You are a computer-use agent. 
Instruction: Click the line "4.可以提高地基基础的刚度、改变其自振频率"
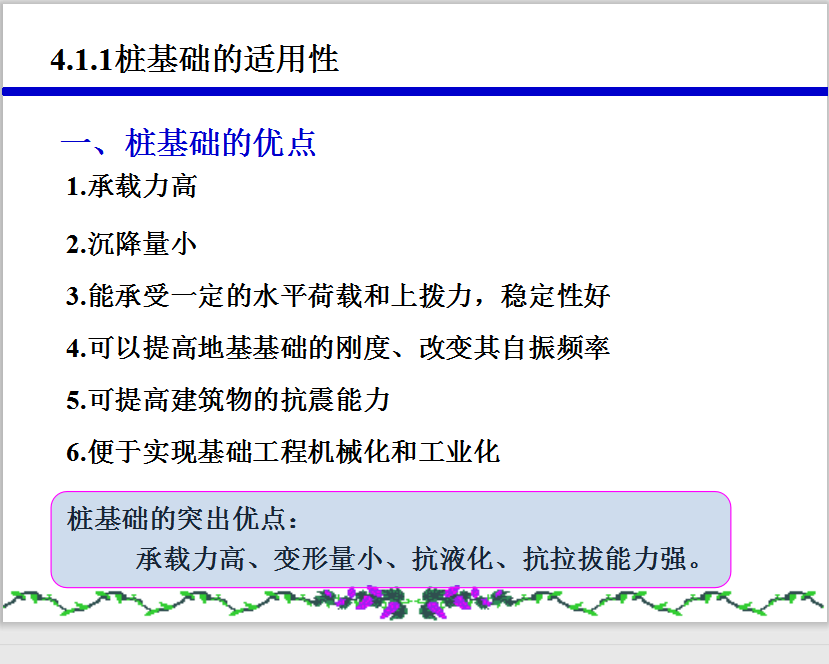click(x=338, y=348)
